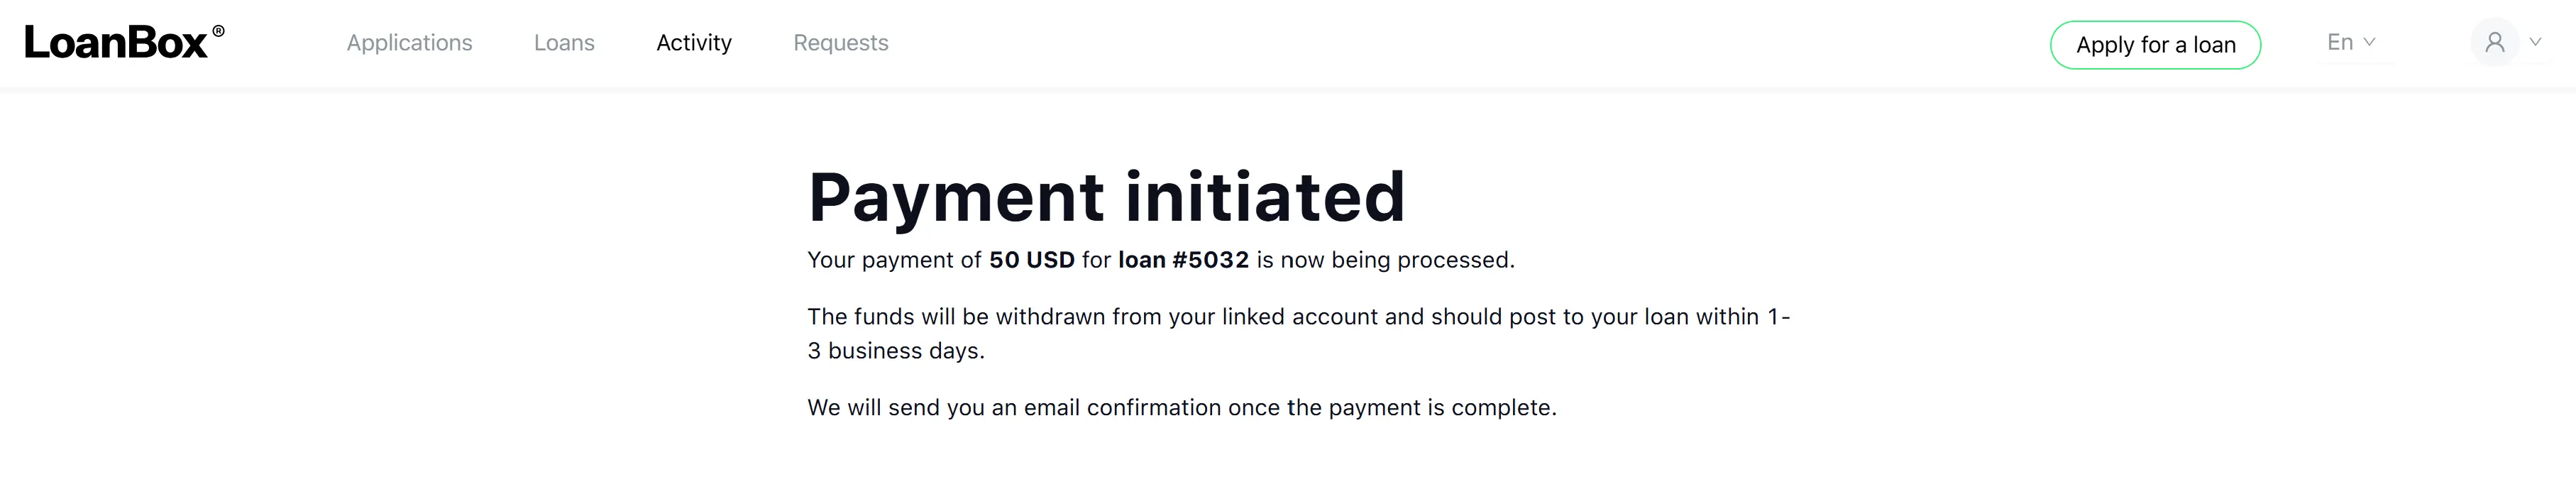Click the Apply for a loan button
The width and height of the screenshot is (2576, 477).
(2155, 45)
